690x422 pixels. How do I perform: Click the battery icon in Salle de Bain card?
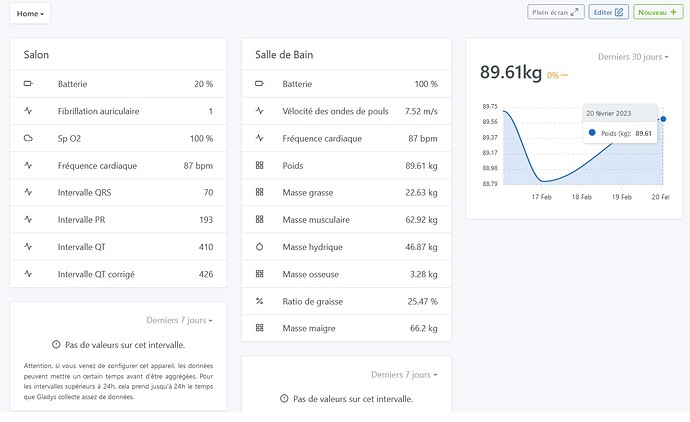(x=260, y=84)
